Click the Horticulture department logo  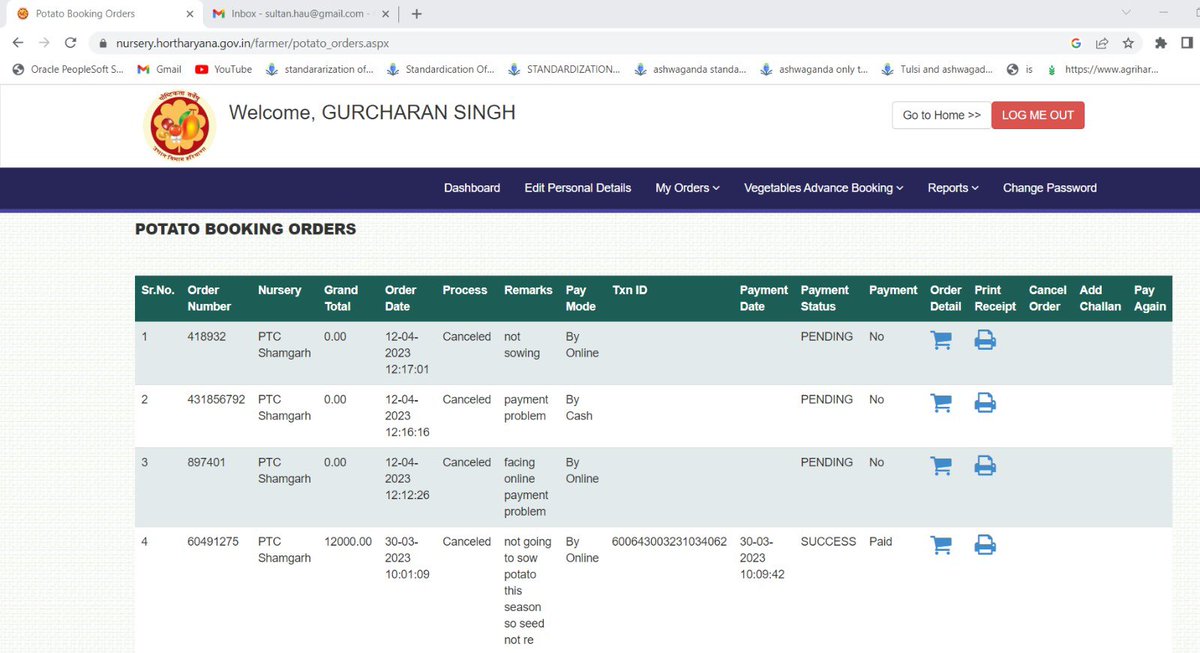(178, 124)
